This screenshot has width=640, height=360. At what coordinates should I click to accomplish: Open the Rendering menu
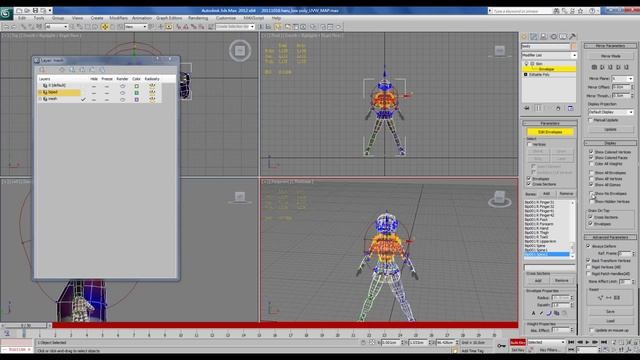(198, 18)
